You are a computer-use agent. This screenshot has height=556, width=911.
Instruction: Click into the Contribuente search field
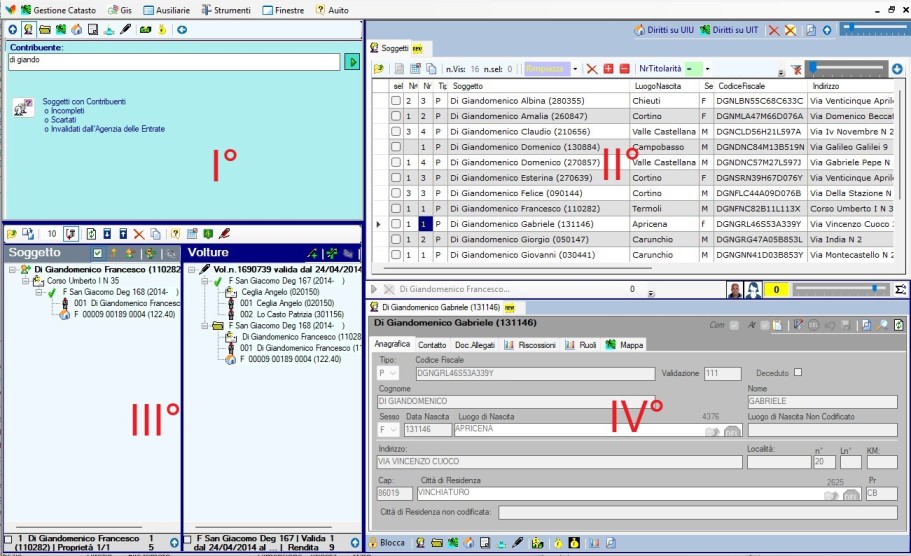pos(173,62)
